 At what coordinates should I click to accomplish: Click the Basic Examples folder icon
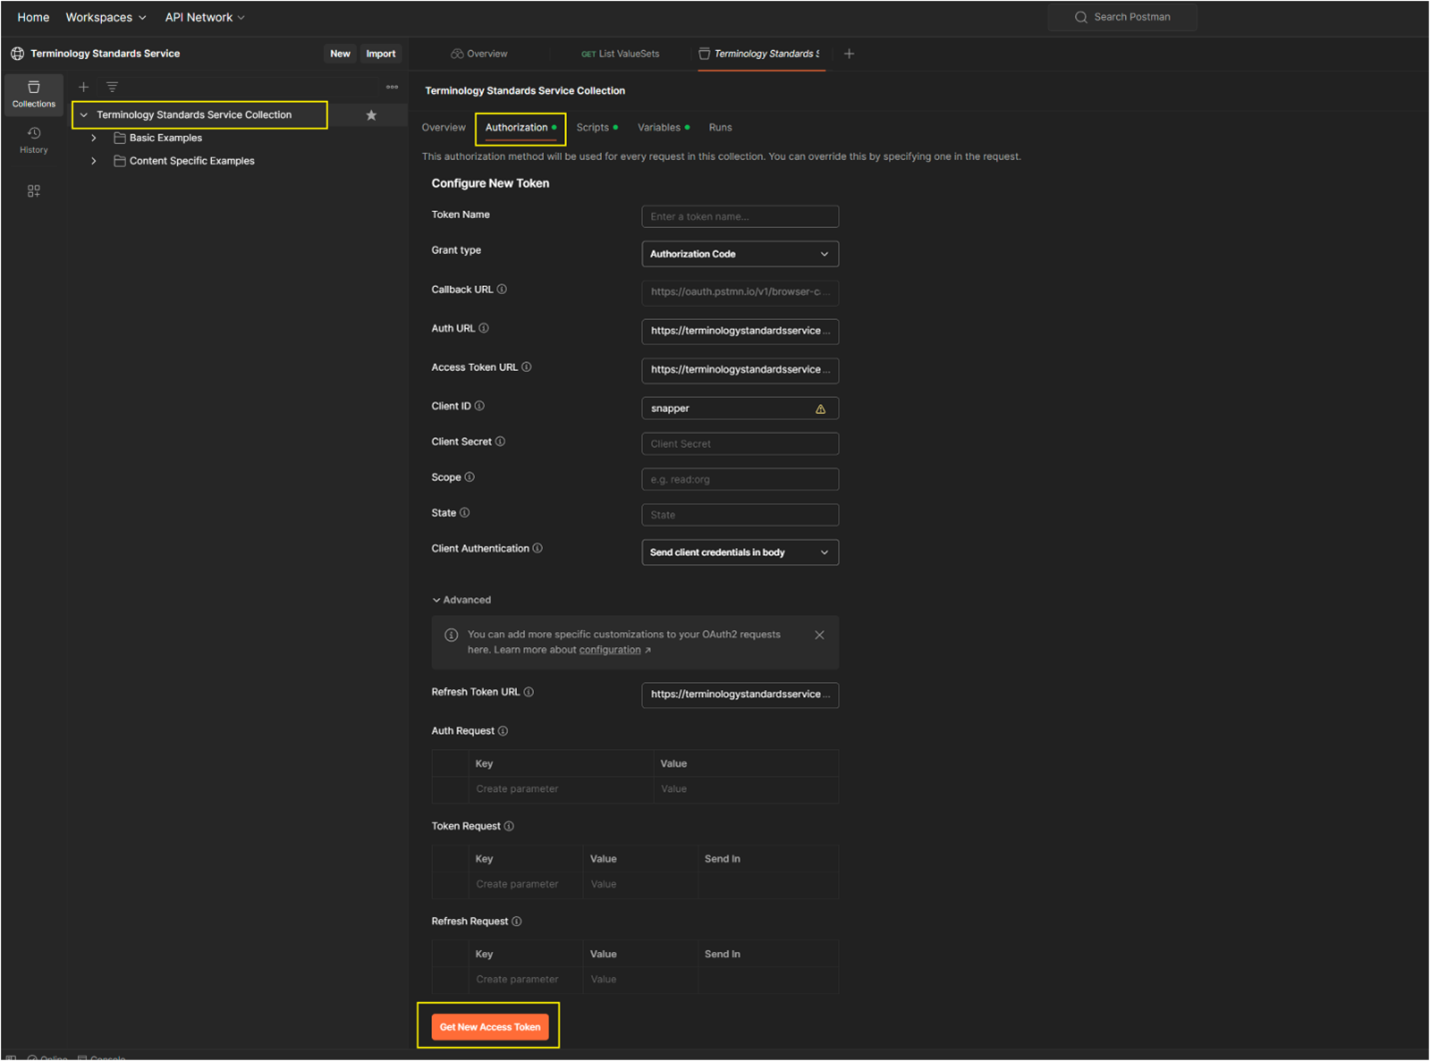120,138
